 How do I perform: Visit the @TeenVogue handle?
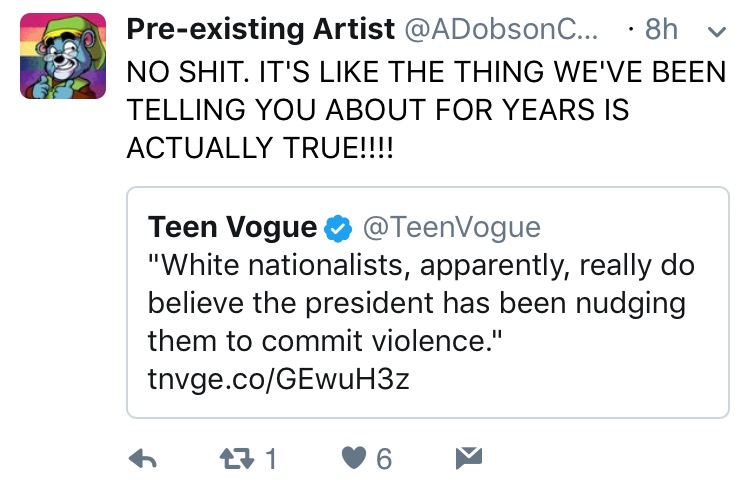pyautogui.click(x=452, y=227)
